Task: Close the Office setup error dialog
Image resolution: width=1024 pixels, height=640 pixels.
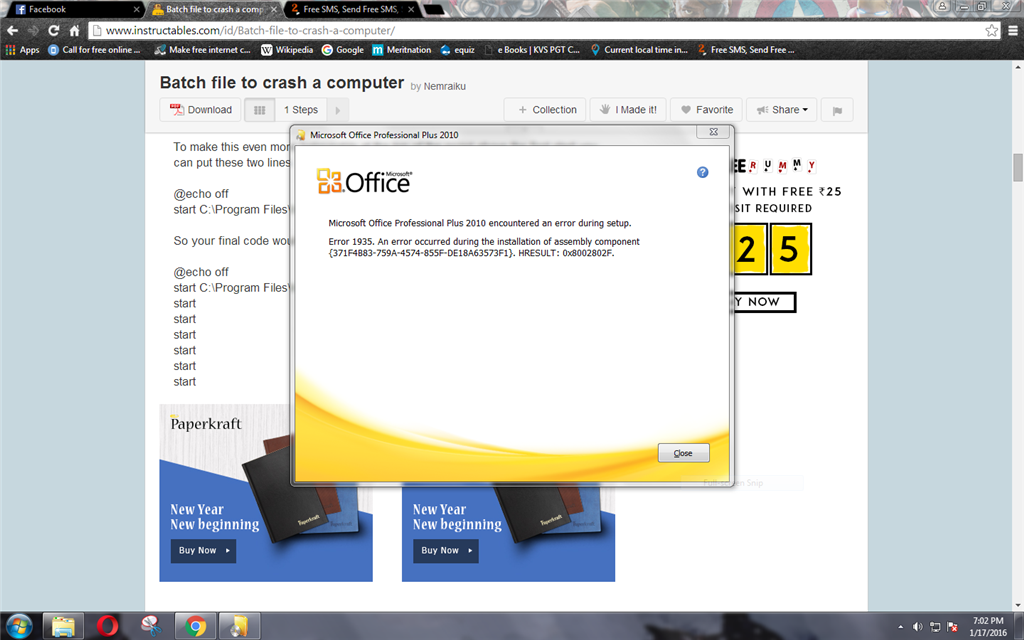Action: point(683,453)
